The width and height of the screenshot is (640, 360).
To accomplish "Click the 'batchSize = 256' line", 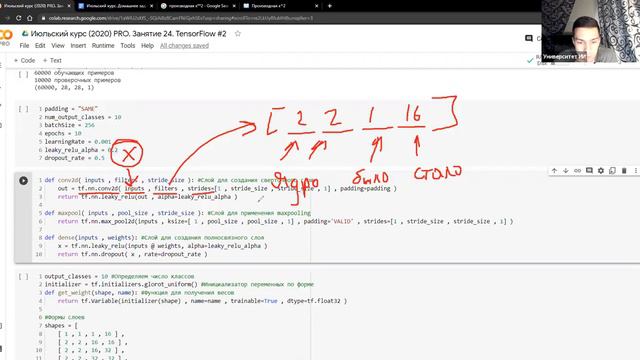I will point(69,125).
